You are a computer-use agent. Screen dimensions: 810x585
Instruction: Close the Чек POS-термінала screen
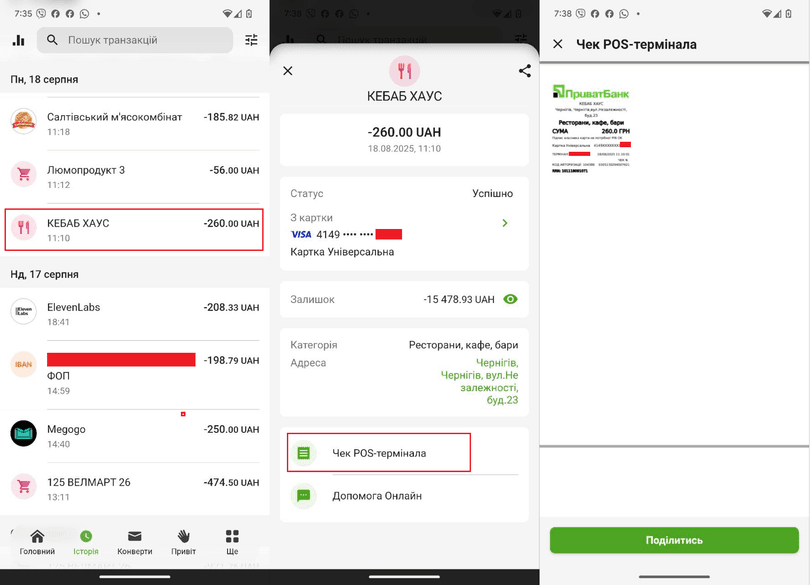click(558, 44)
